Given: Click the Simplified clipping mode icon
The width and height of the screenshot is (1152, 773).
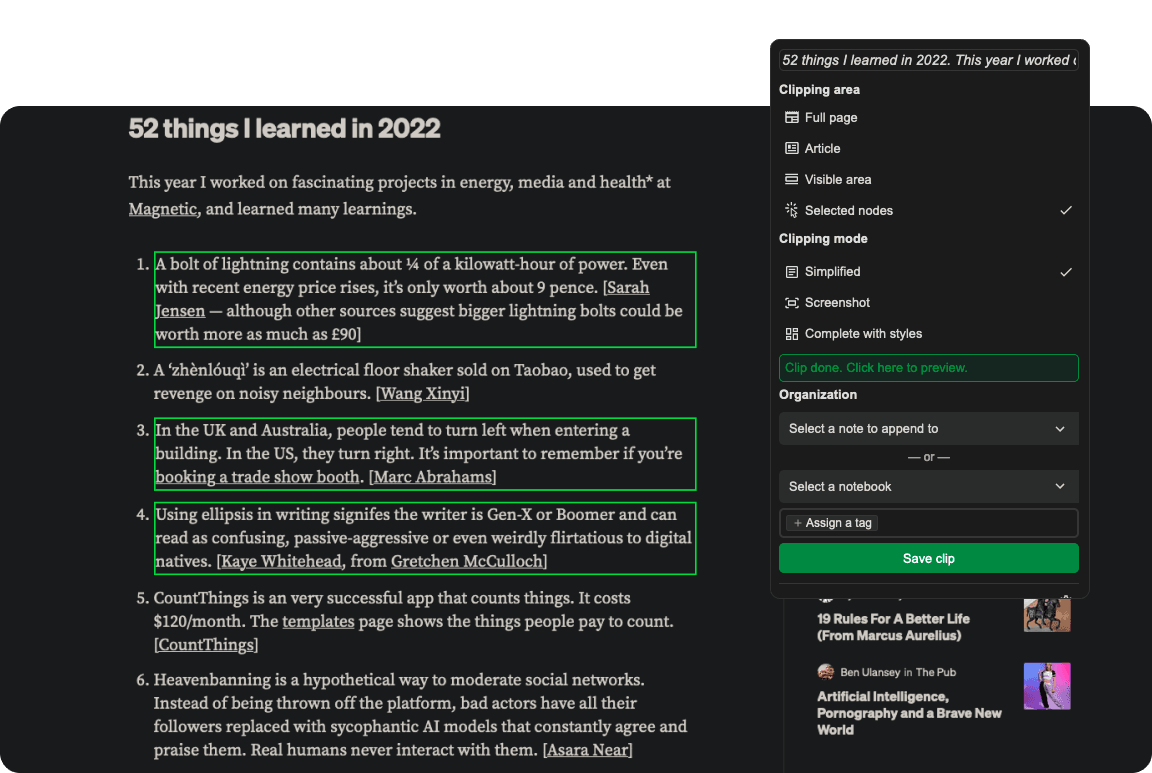Looking at the screenshot, I should (x=790, y=271).
